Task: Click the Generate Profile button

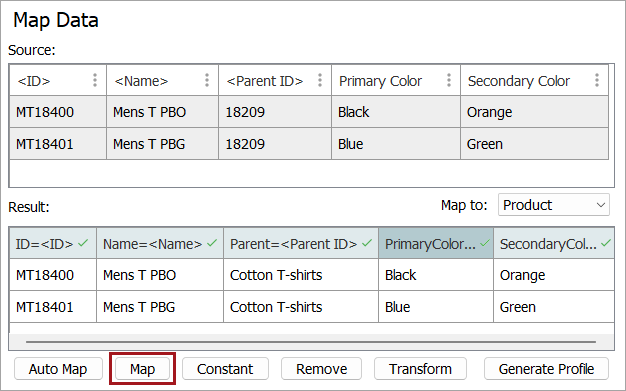Action: pos(546,369)
